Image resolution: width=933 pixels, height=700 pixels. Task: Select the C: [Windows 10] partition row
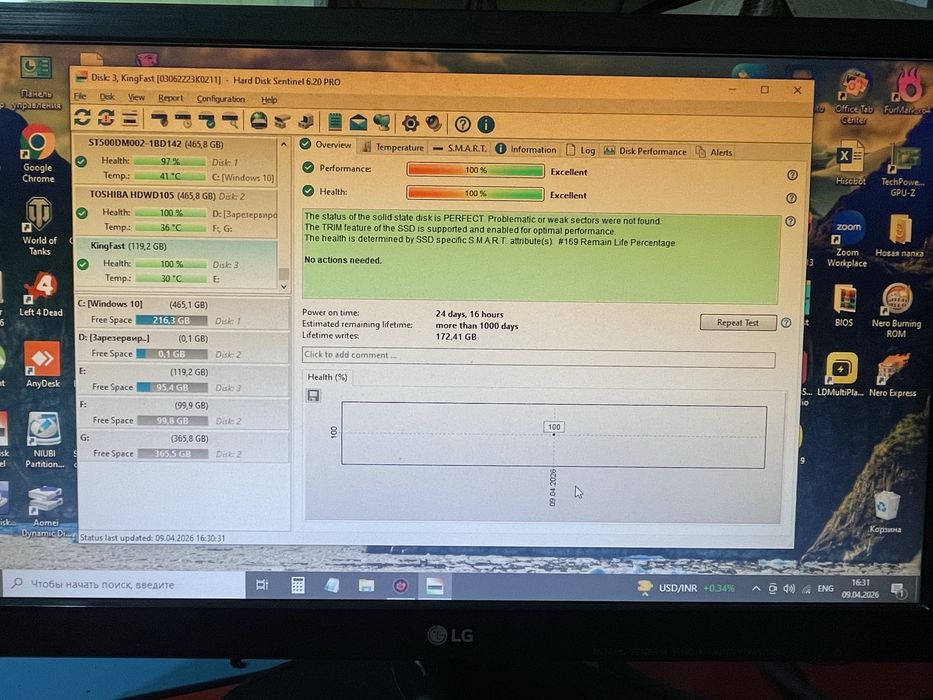coord(183,312)
